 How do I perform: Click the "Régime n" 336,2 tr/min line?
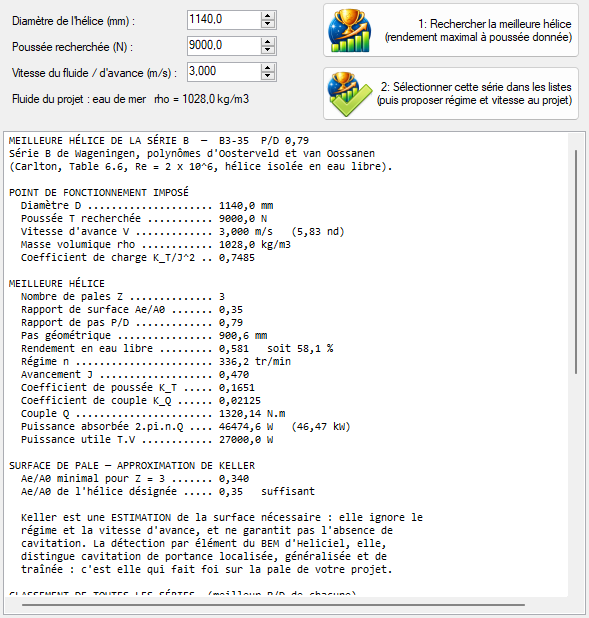point(156,361)
